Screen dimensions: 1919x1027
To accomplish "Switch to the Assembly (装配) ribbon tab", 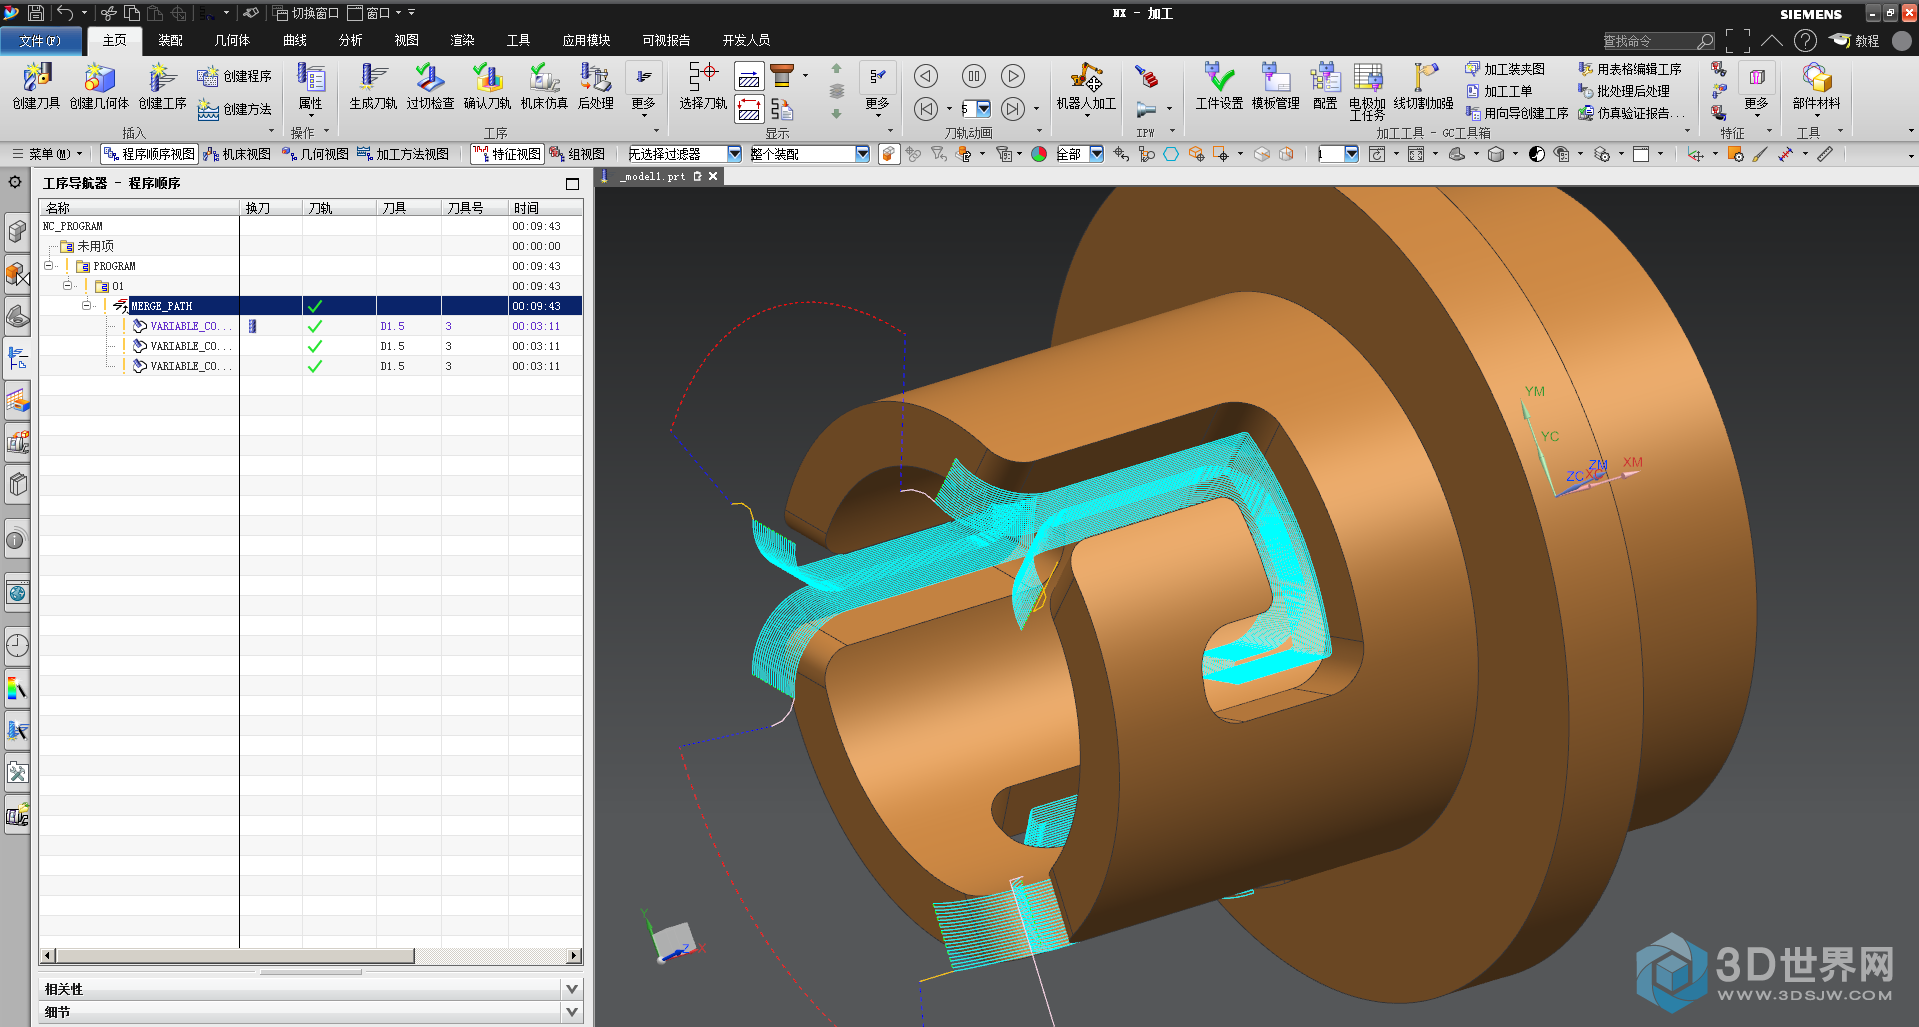I will tap(170, 40).
